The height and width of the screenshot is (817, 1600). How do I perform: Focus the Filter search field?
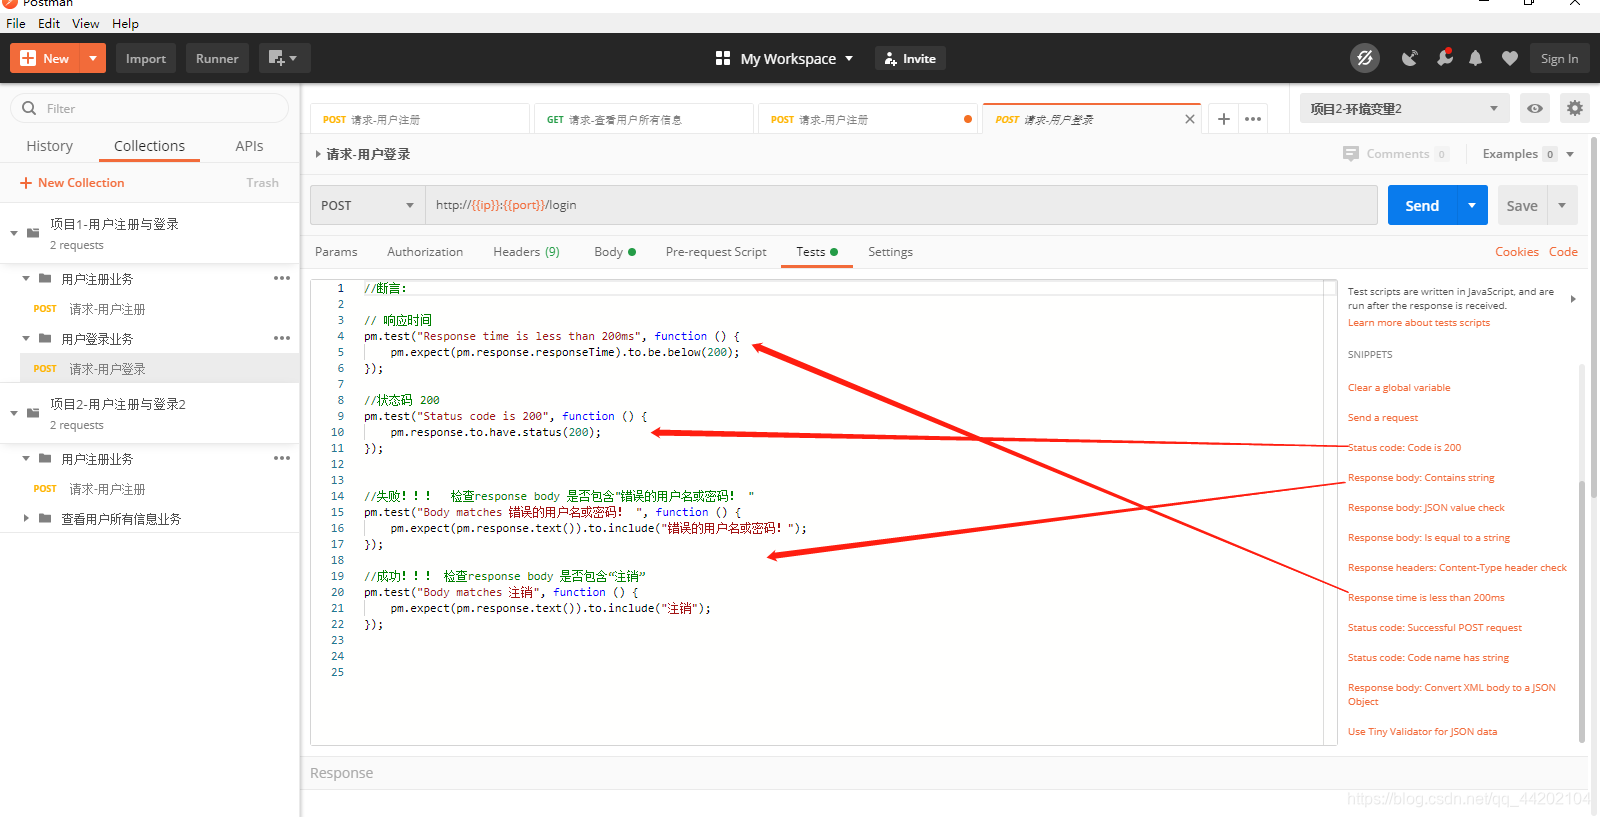point(150,108)
